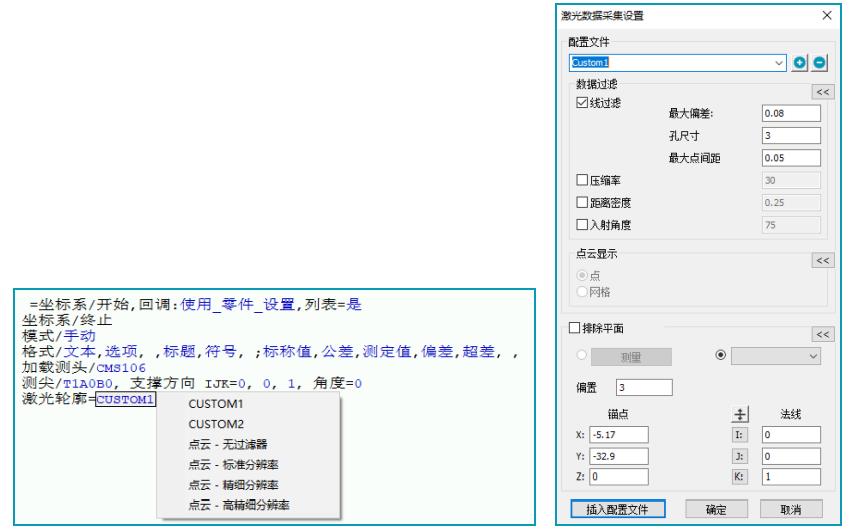The image size is (857, 531).
Task: Click the blue remove profile minus icon
Action: point(819,62)
